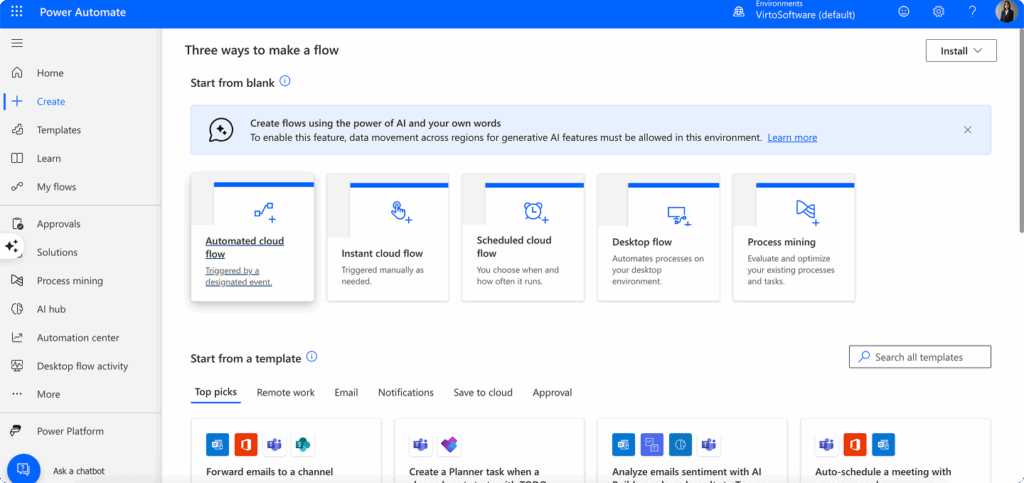Viewport: 1024px width, 483px height.
Task: Collapse the navigation hamburger menu
Action: [x=17, y=43]
